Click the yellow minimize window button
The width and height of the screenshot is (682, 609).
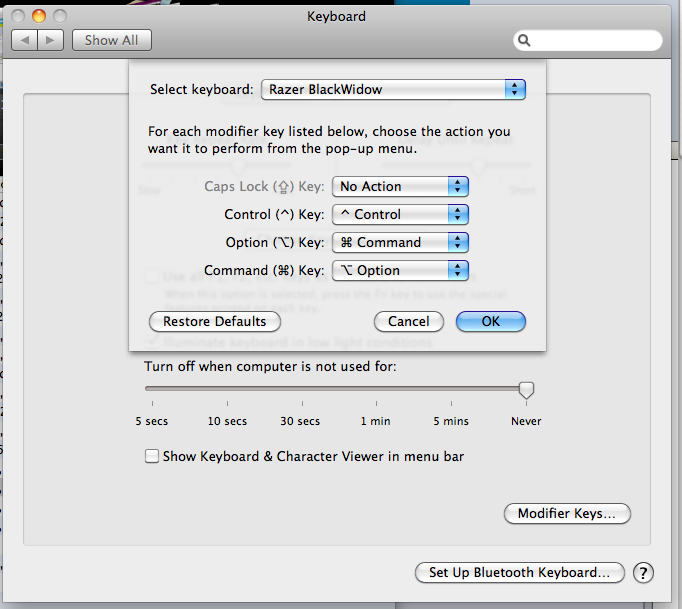[x=39, y=17]
